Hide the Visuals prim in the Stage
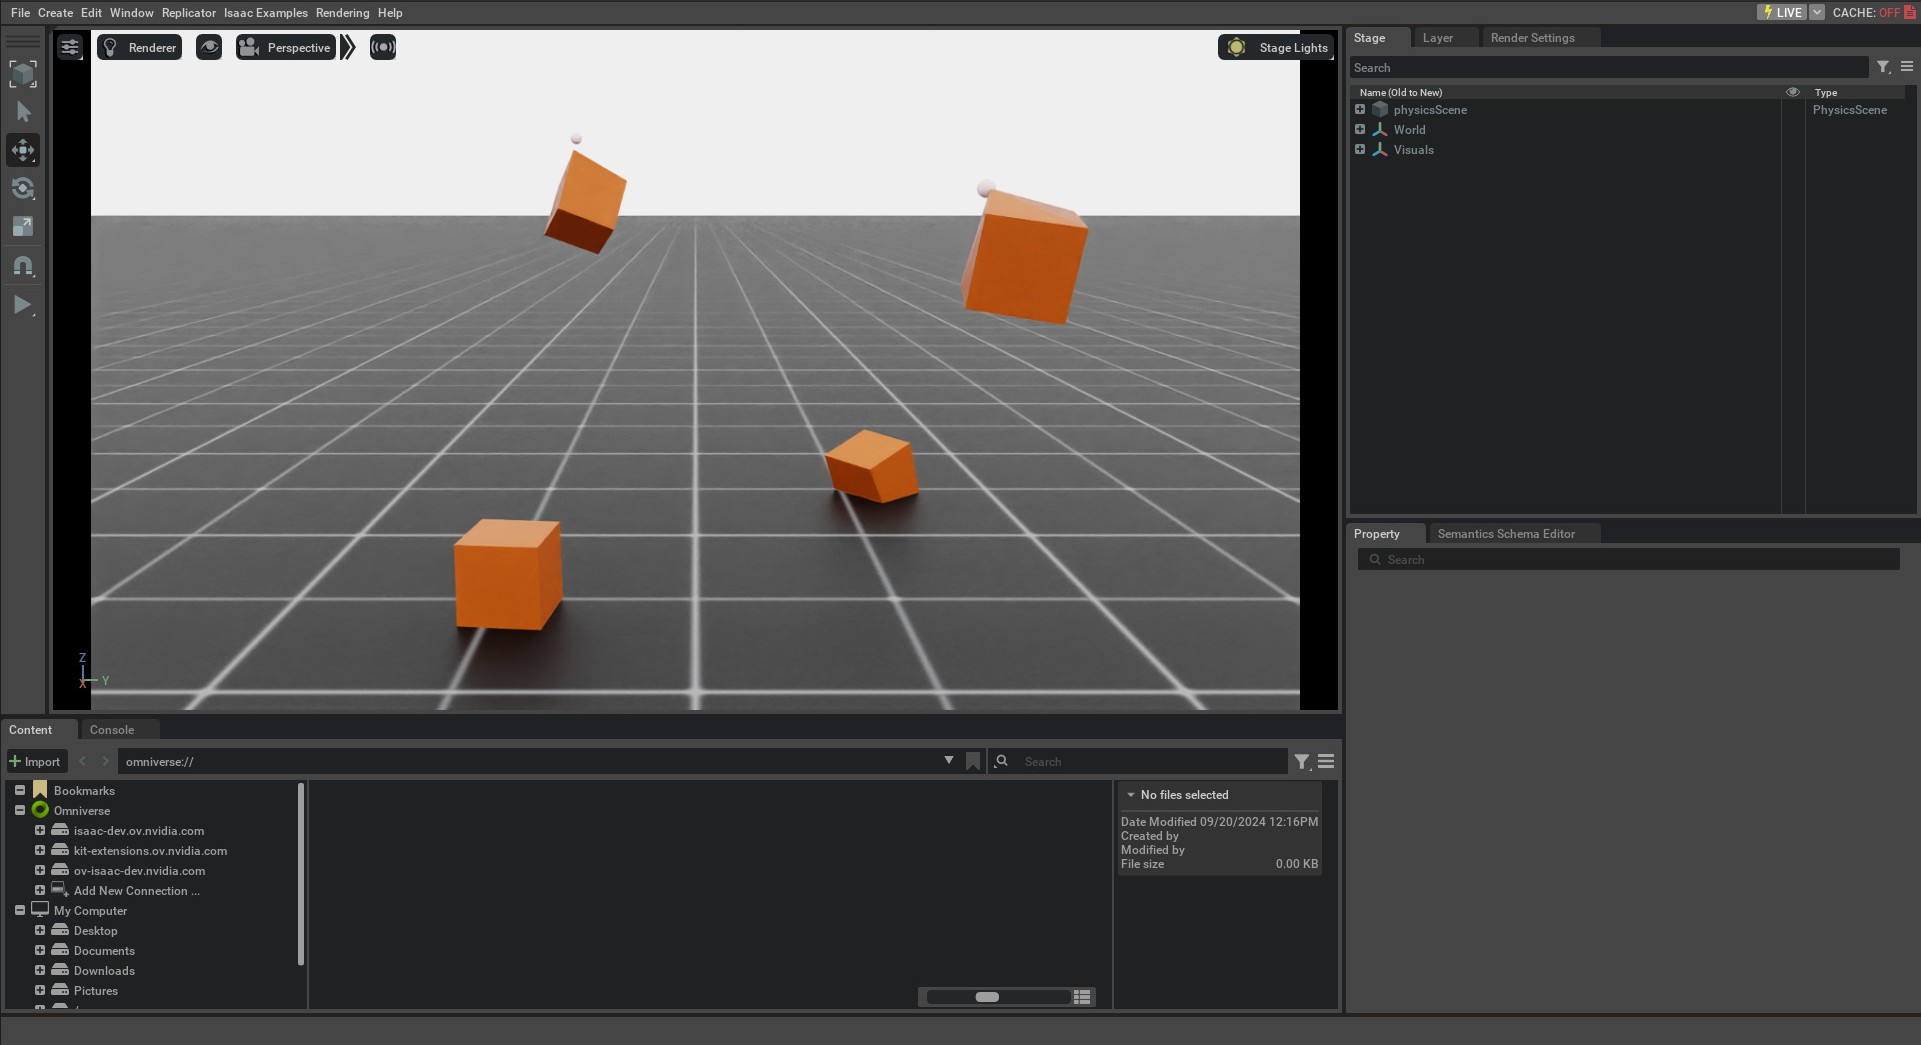Screen dimensions: 1921x1045 tap(1792, 149)
